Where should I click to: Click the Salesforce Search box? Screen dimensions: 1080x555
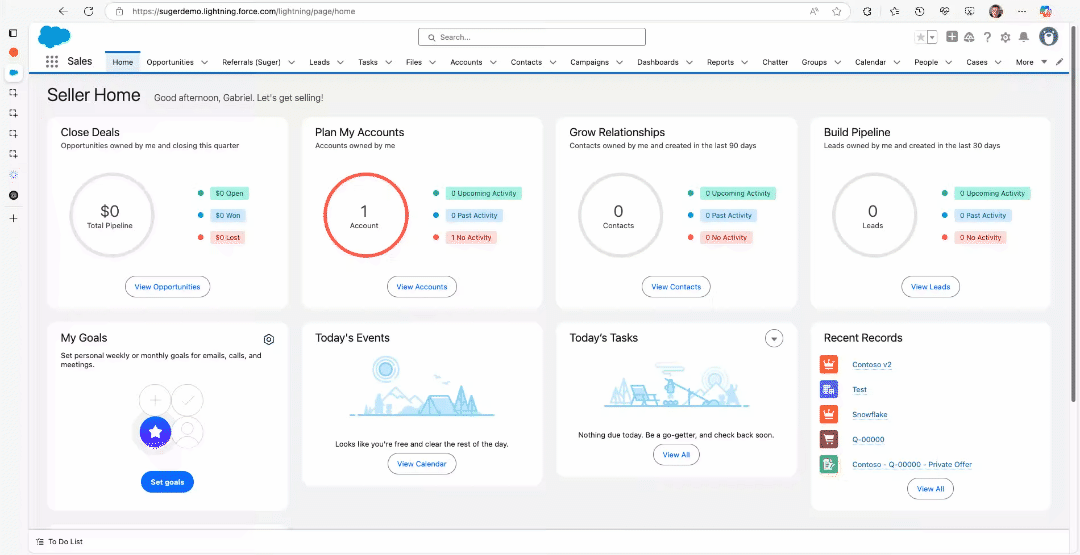coord(532,37)
